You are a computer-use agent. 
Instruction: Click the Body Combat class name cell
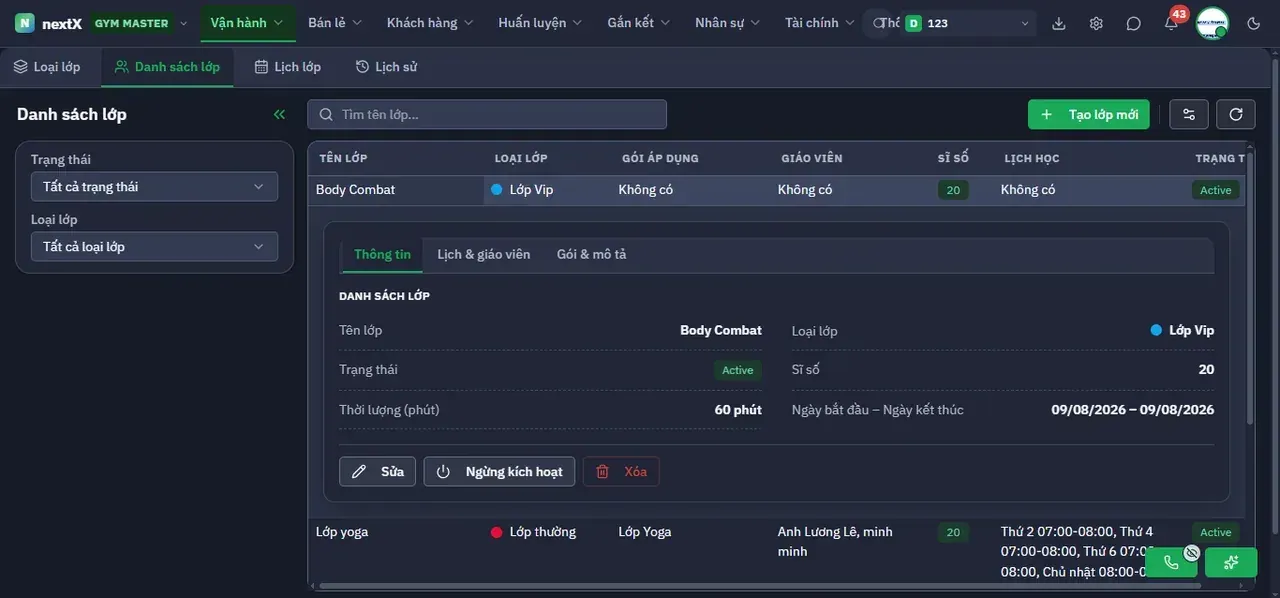pyautogui.click(x=356, y=190)
